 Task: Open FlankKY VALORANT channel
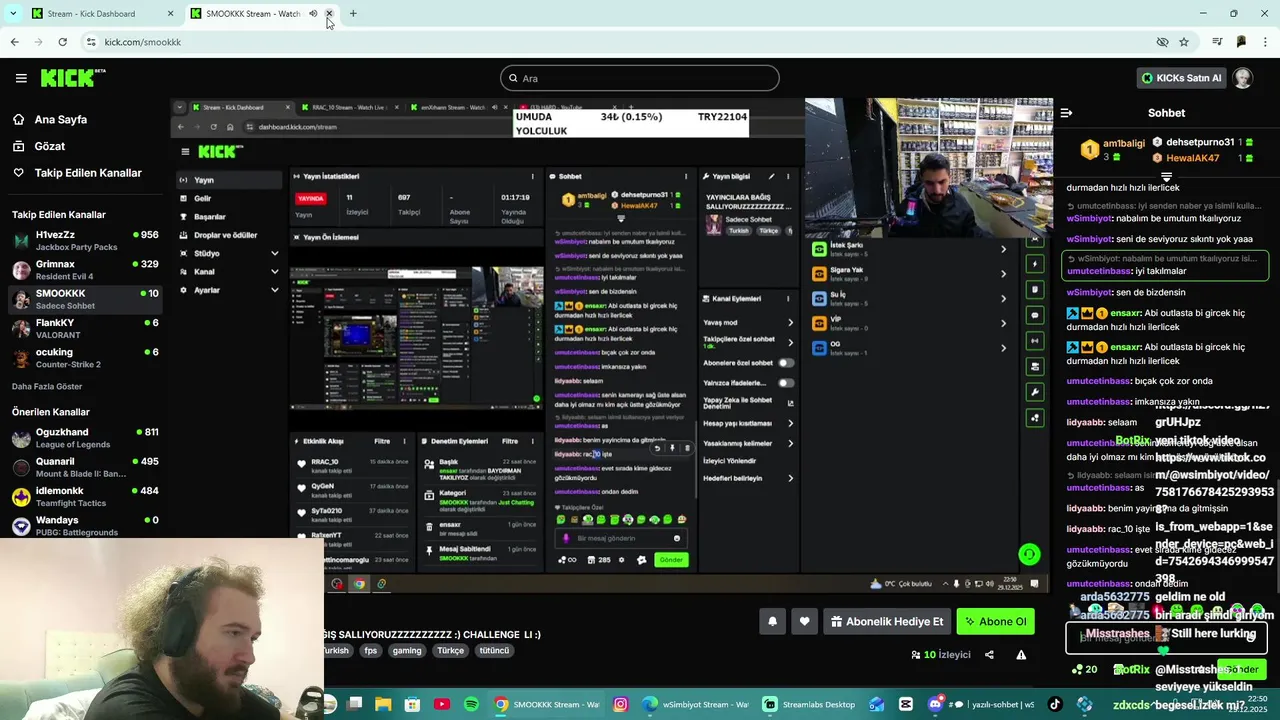pyautogui.click(x=85, y=329)
